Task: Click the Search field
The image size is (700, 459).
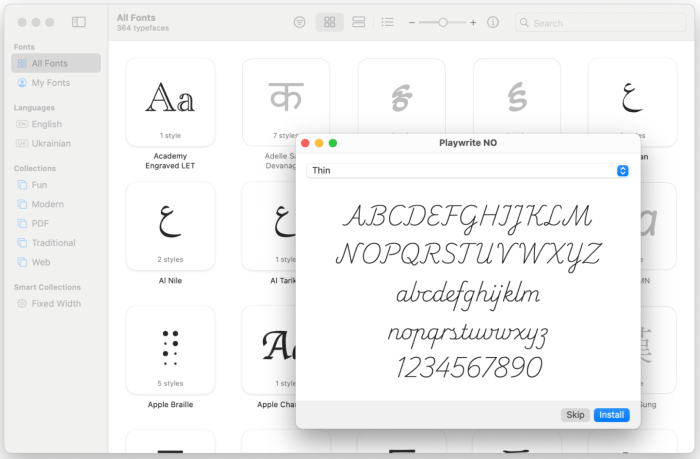Action: (x=600, y=23)
